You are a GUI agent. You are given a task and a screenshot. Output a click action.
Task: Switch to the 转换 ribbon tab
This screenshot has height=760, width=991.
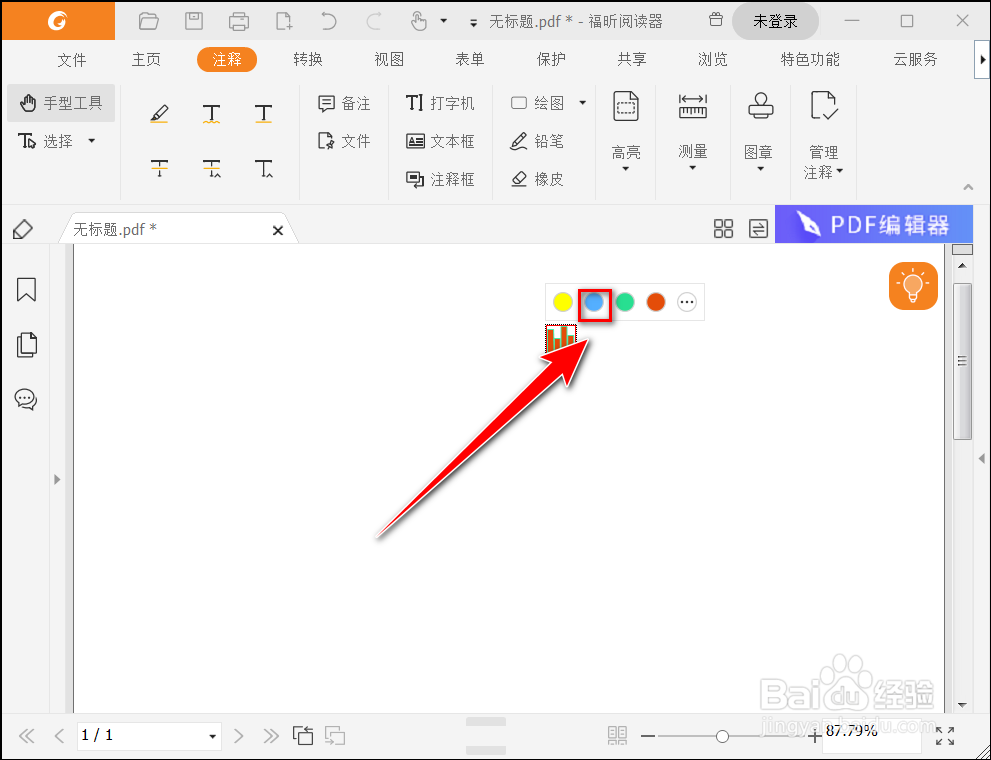pyautogui.click(x=308, y=59)
